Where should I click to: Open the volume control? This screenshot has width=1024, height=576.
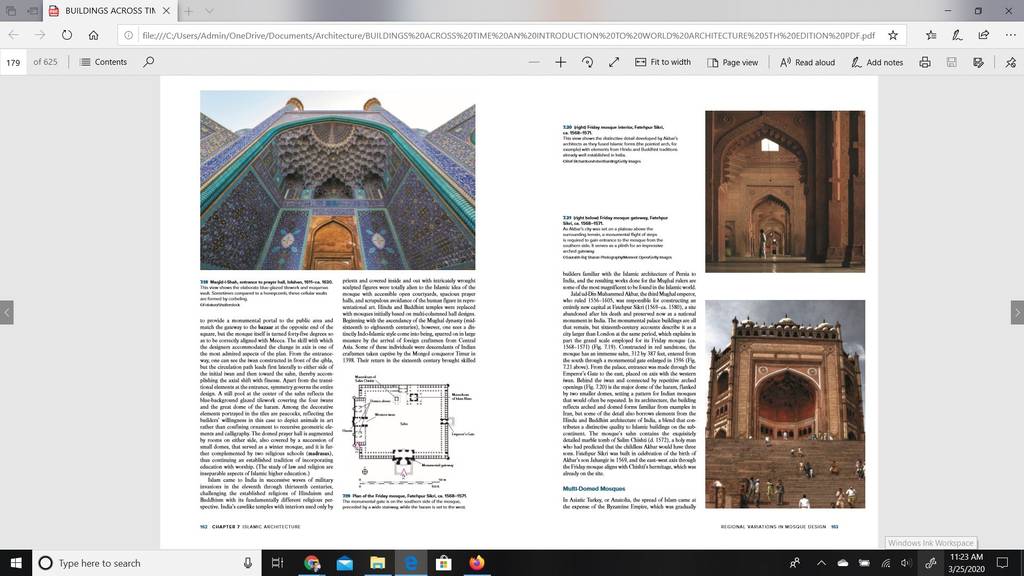point(906,563)
